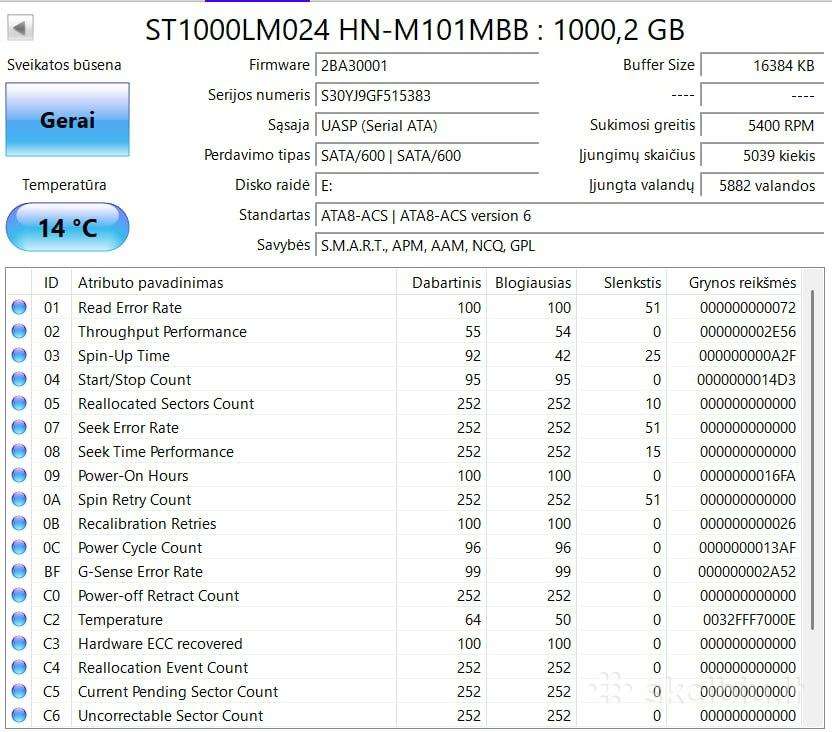The height and width of the screenshot is (732, 832).
Task: Click status dot for Power Cycle Count
Action: (19, 547)
